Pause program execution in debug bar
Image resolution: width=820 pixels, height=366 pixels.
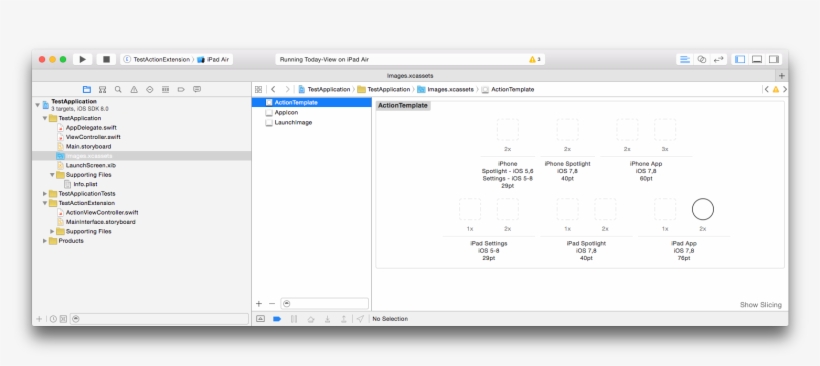coord(294,319)
